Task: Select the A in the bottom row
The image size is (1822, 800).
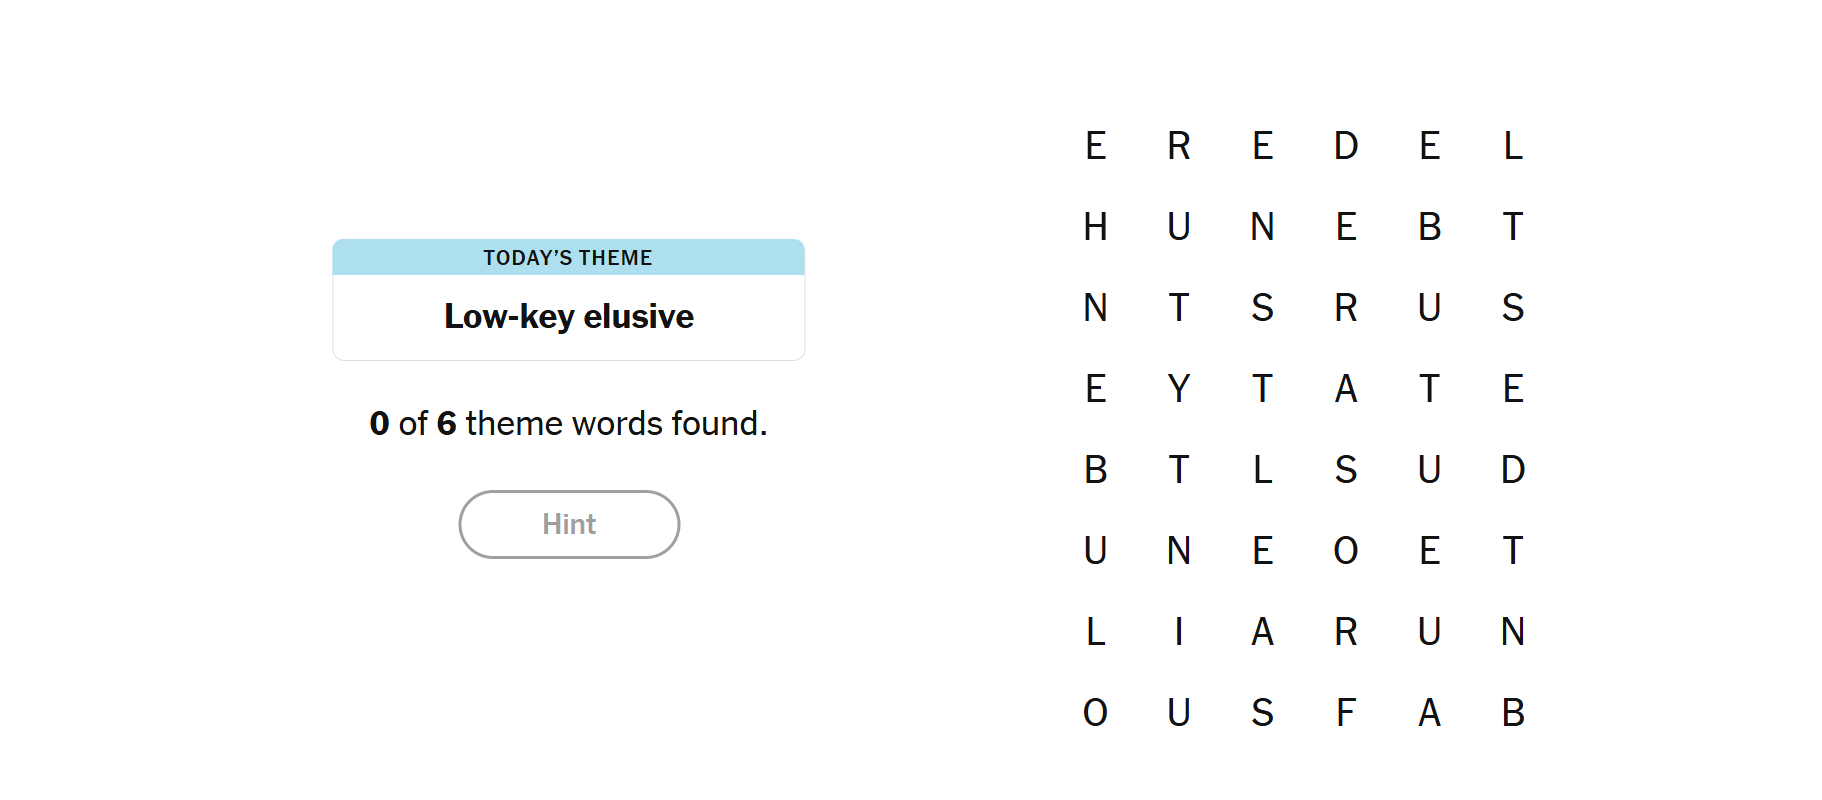Action: [1430, 712]
